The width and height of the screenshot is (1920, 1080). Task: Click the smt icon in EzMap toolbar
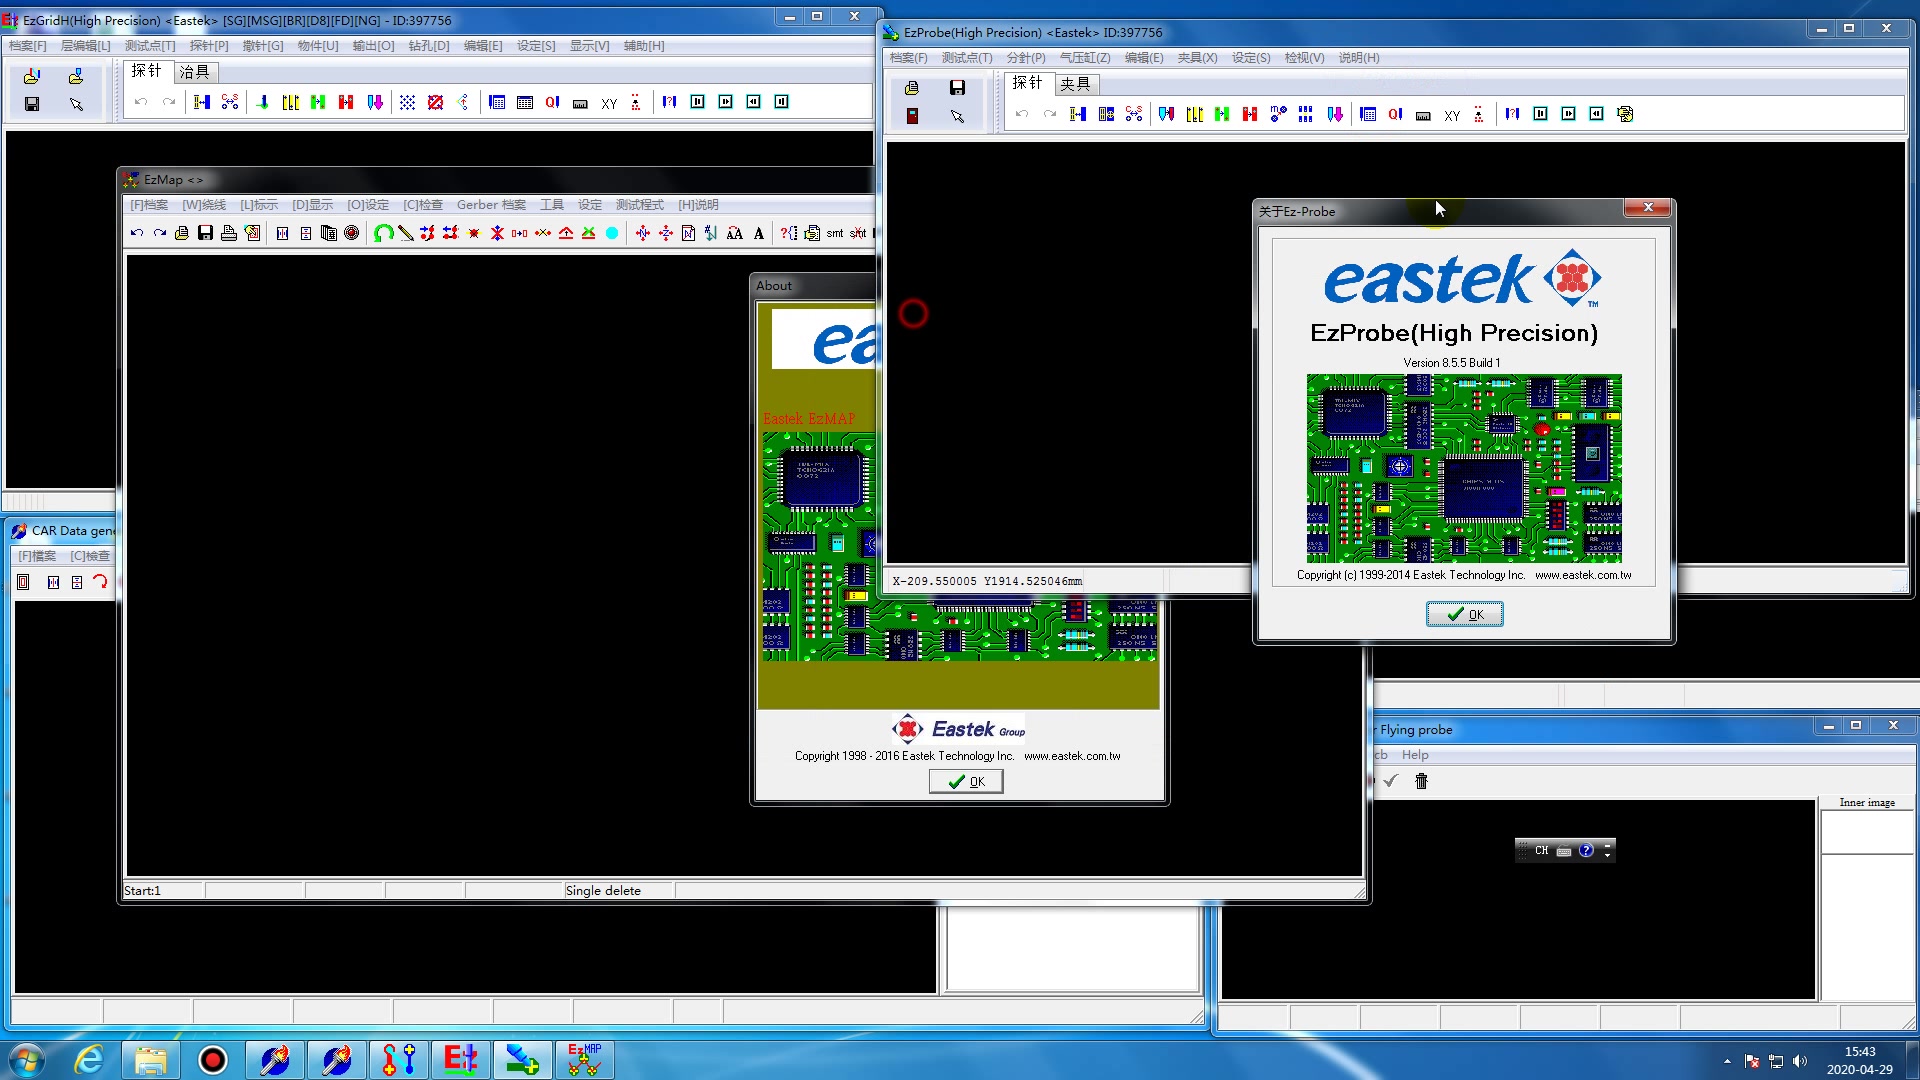836,233
